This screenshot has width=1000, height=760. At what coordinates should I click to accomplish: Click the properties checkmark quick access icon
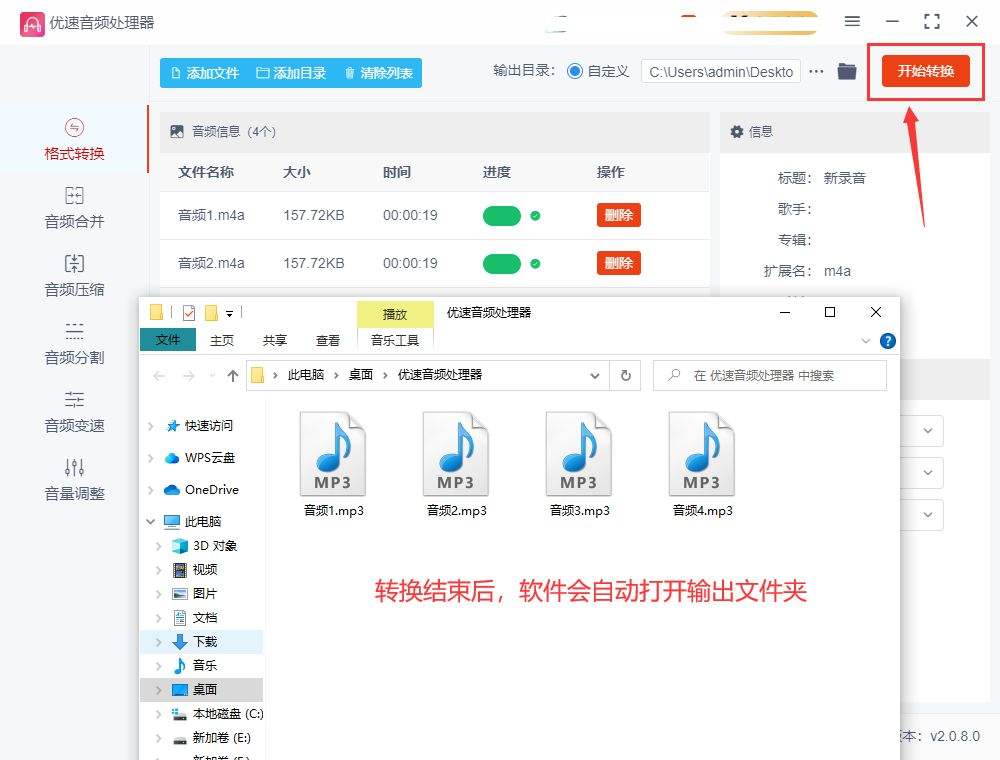[x=189, y=312]
